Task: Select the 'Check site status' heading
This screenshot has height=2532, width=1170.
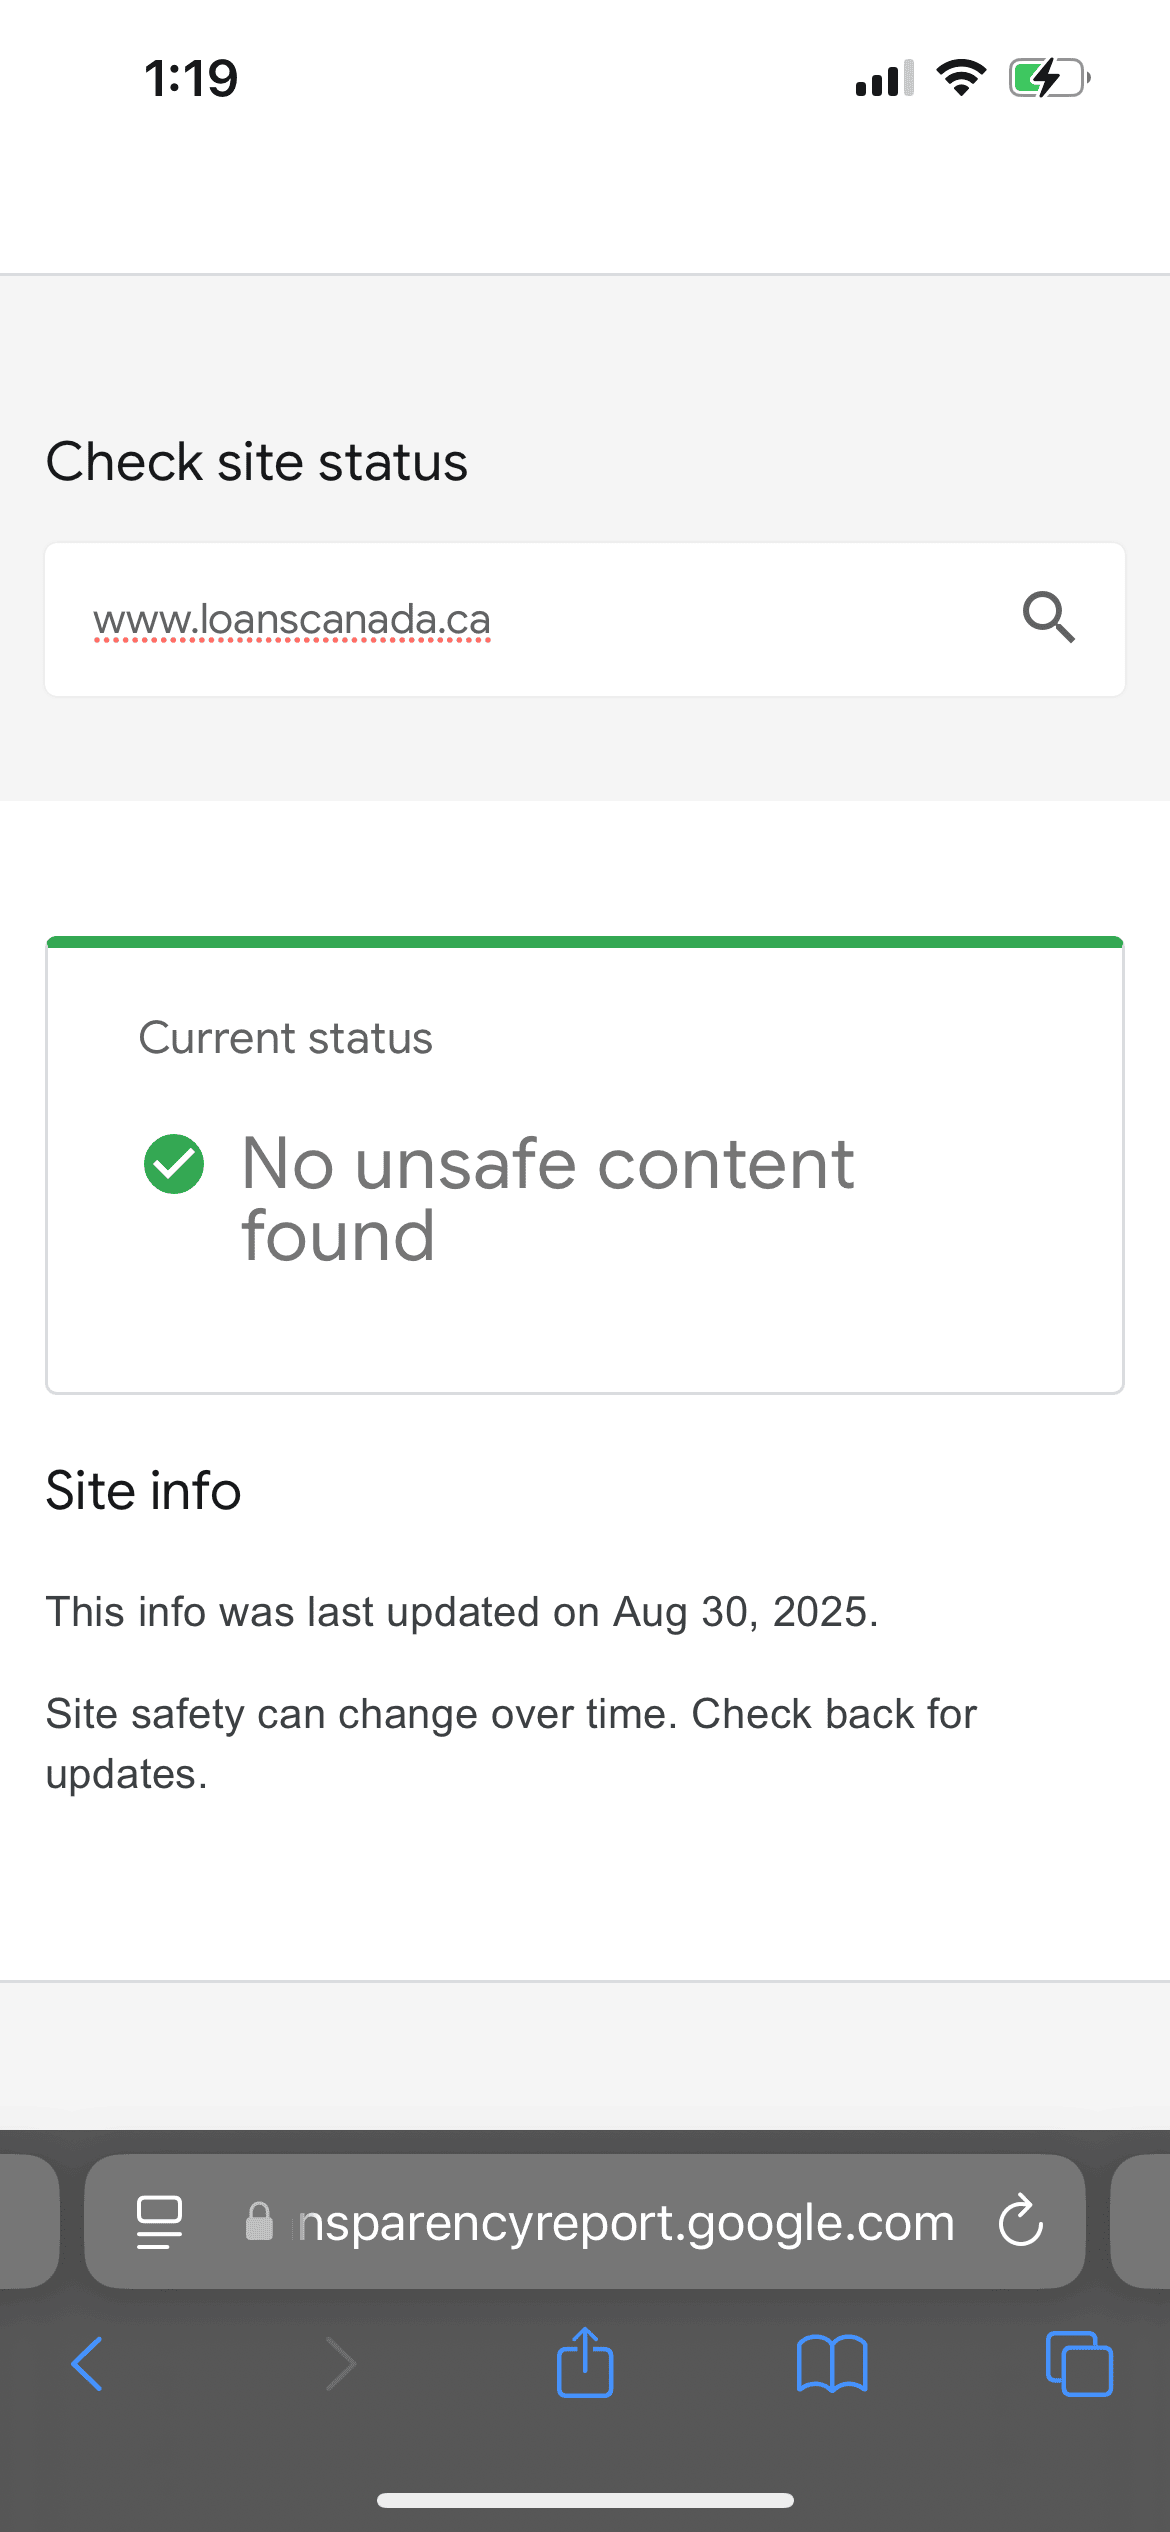Action: pyautogui.click(x=257, y=462)
